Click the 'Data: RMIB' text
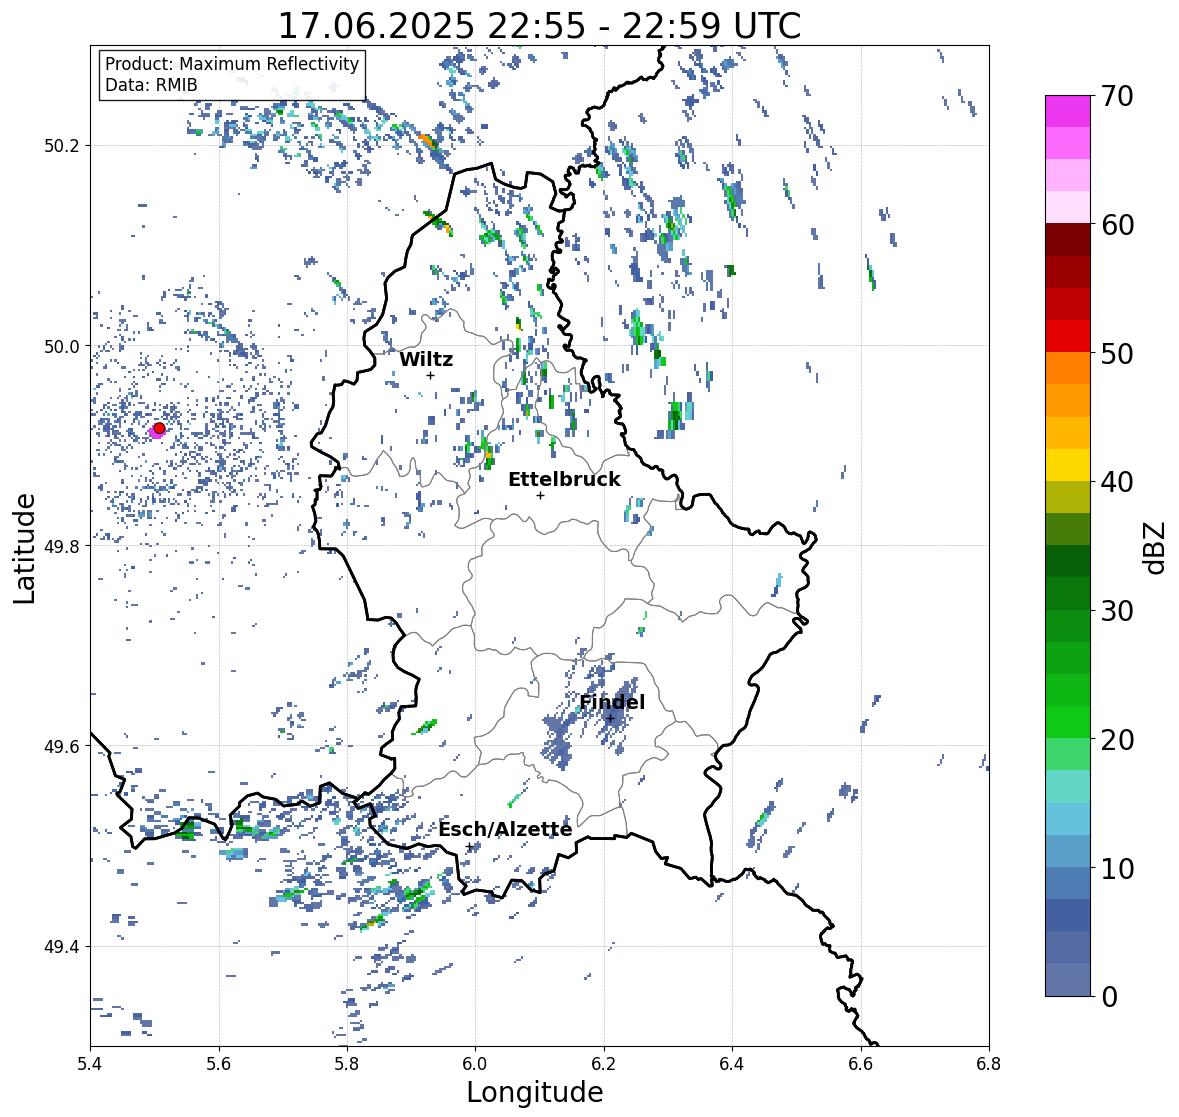The width and height of the screenshot is (1179, 1117). tap(151, 85)
